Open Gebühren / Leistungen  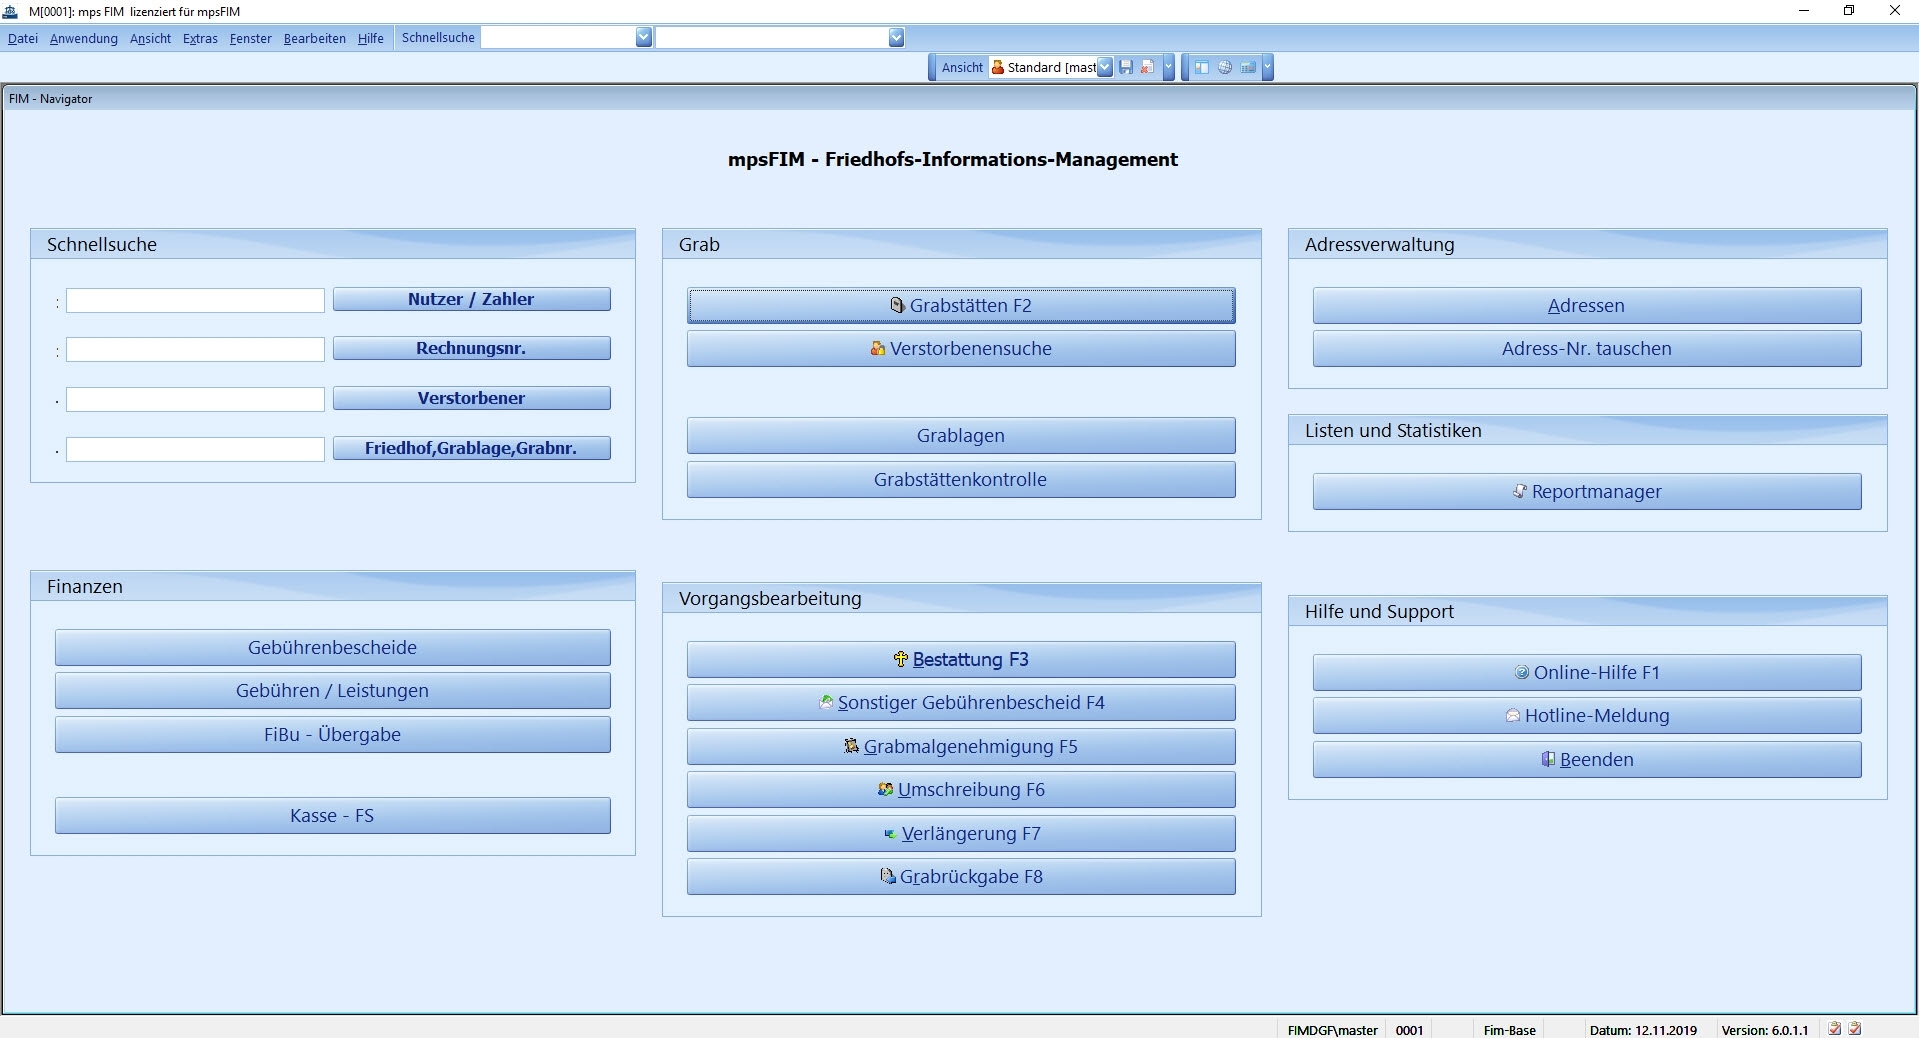coord(332,691)
